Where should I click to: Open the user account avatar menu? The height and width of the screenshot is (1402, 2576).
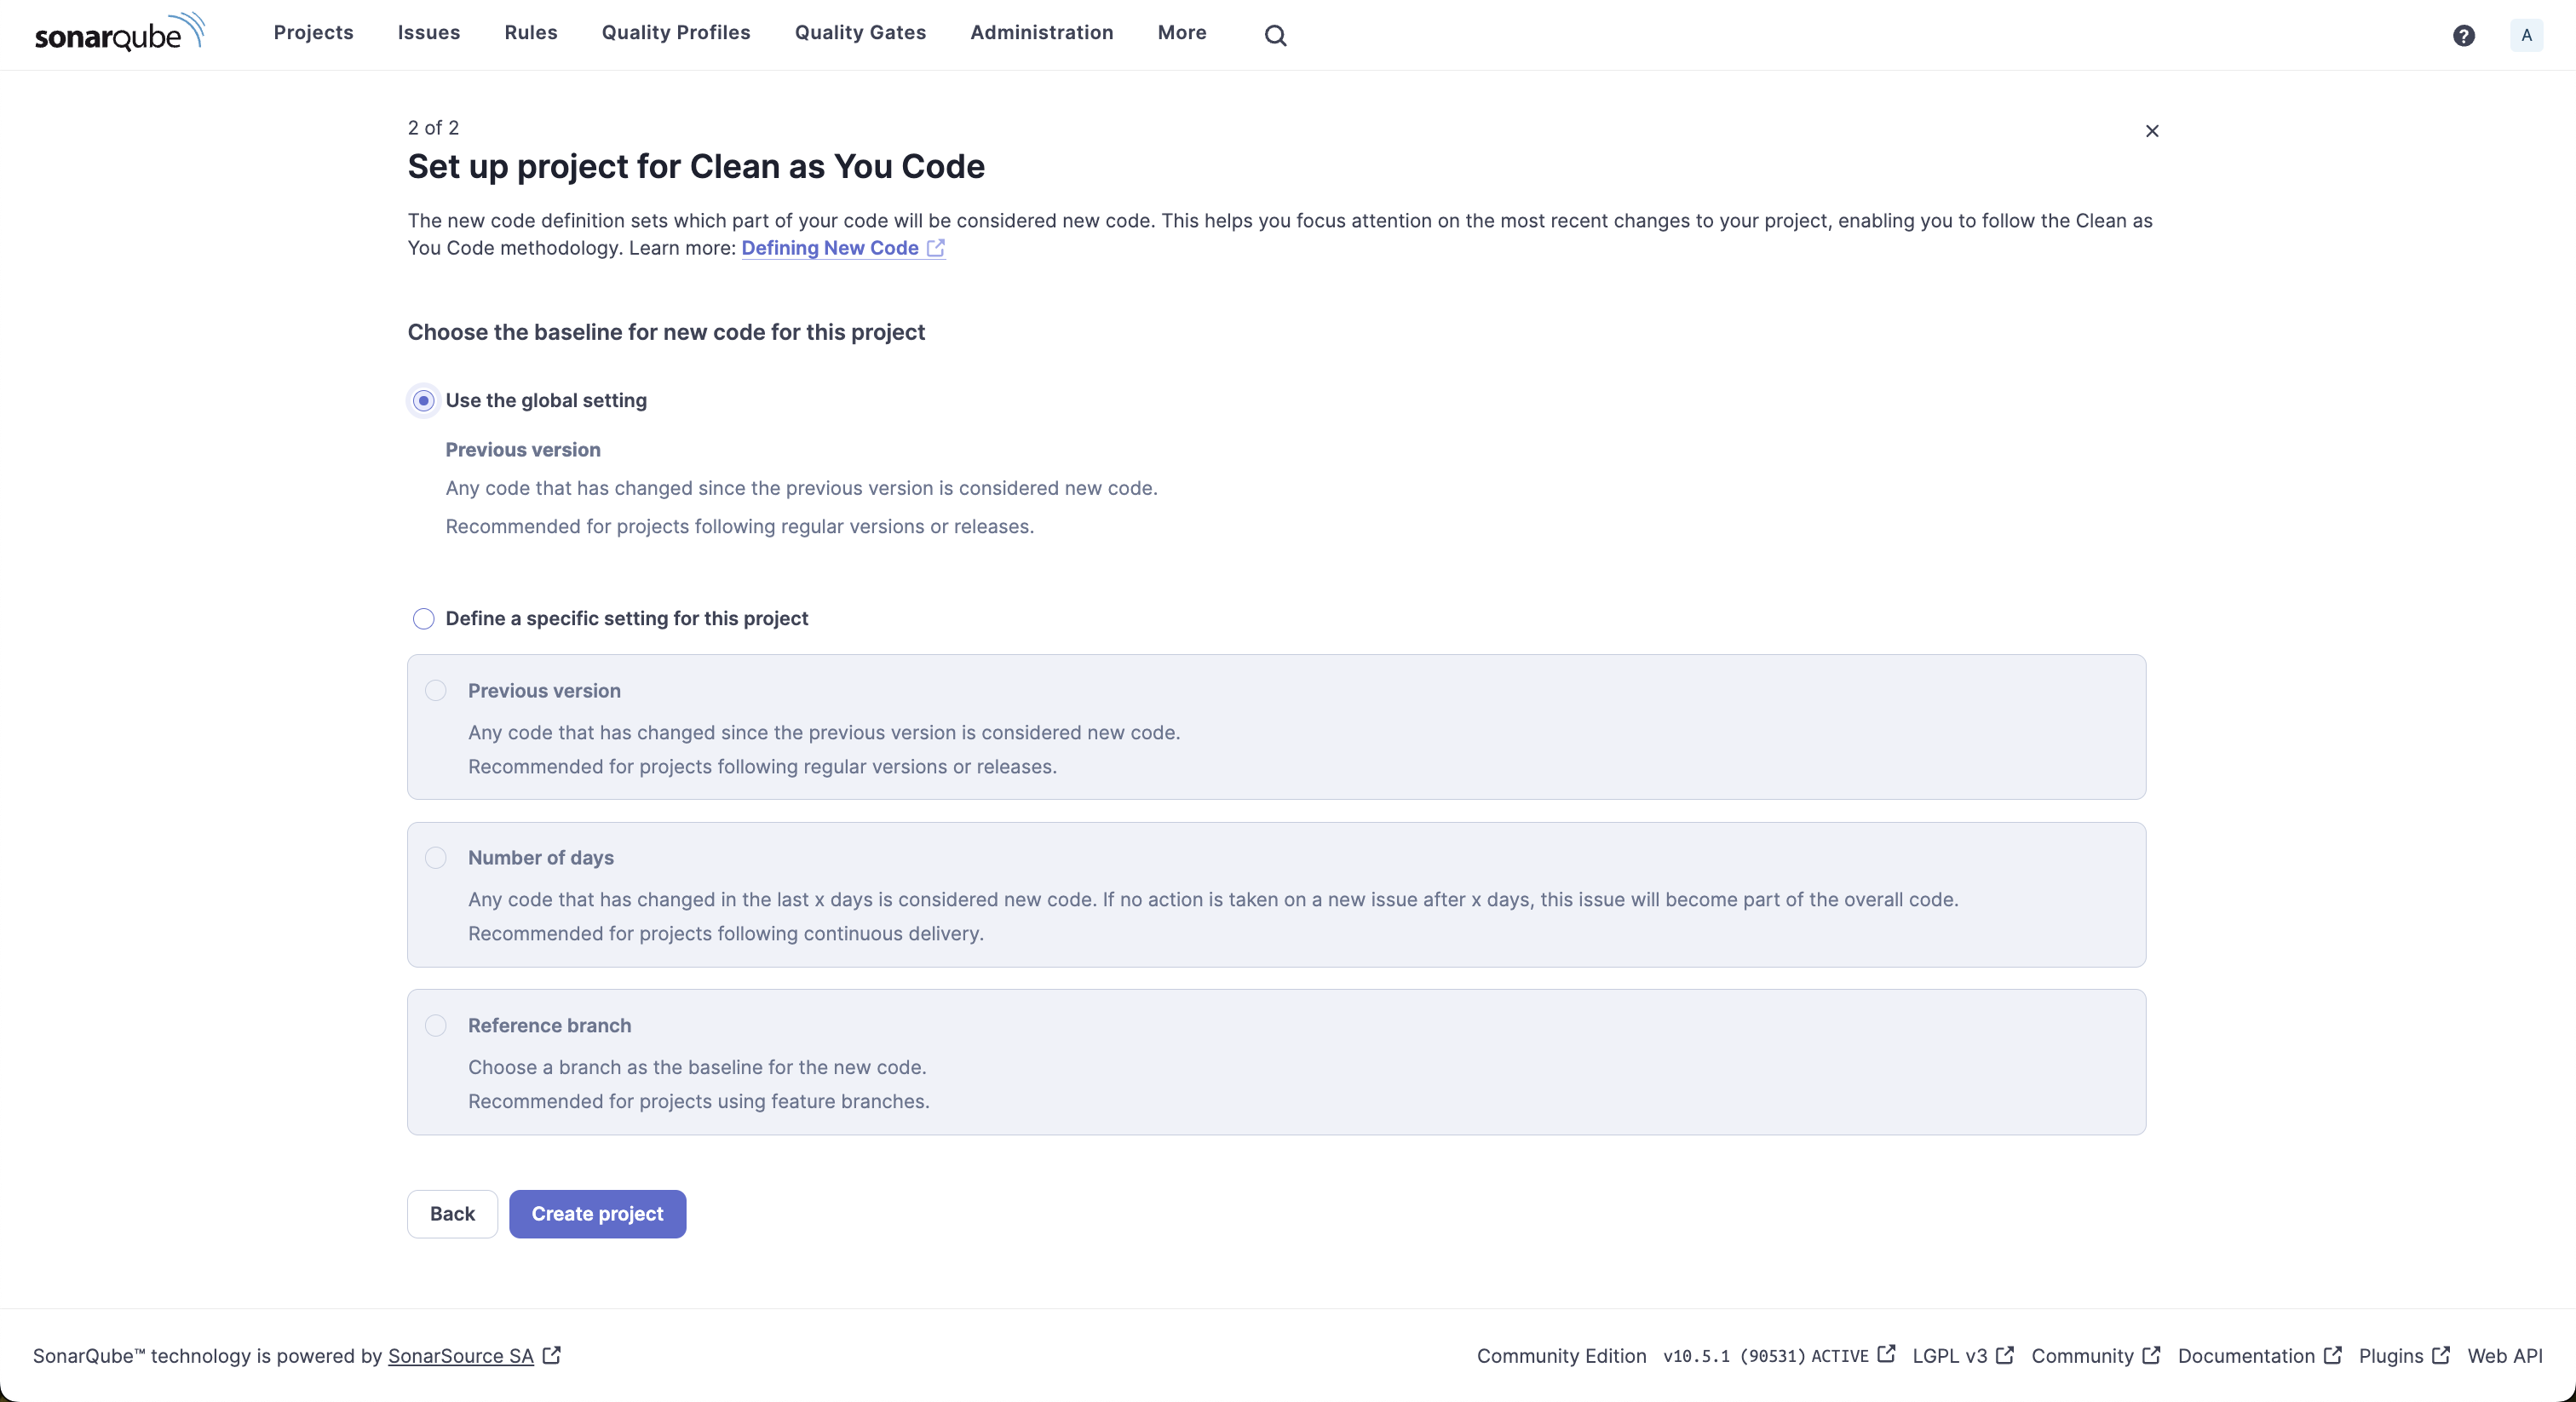[x=2527, y=35]
